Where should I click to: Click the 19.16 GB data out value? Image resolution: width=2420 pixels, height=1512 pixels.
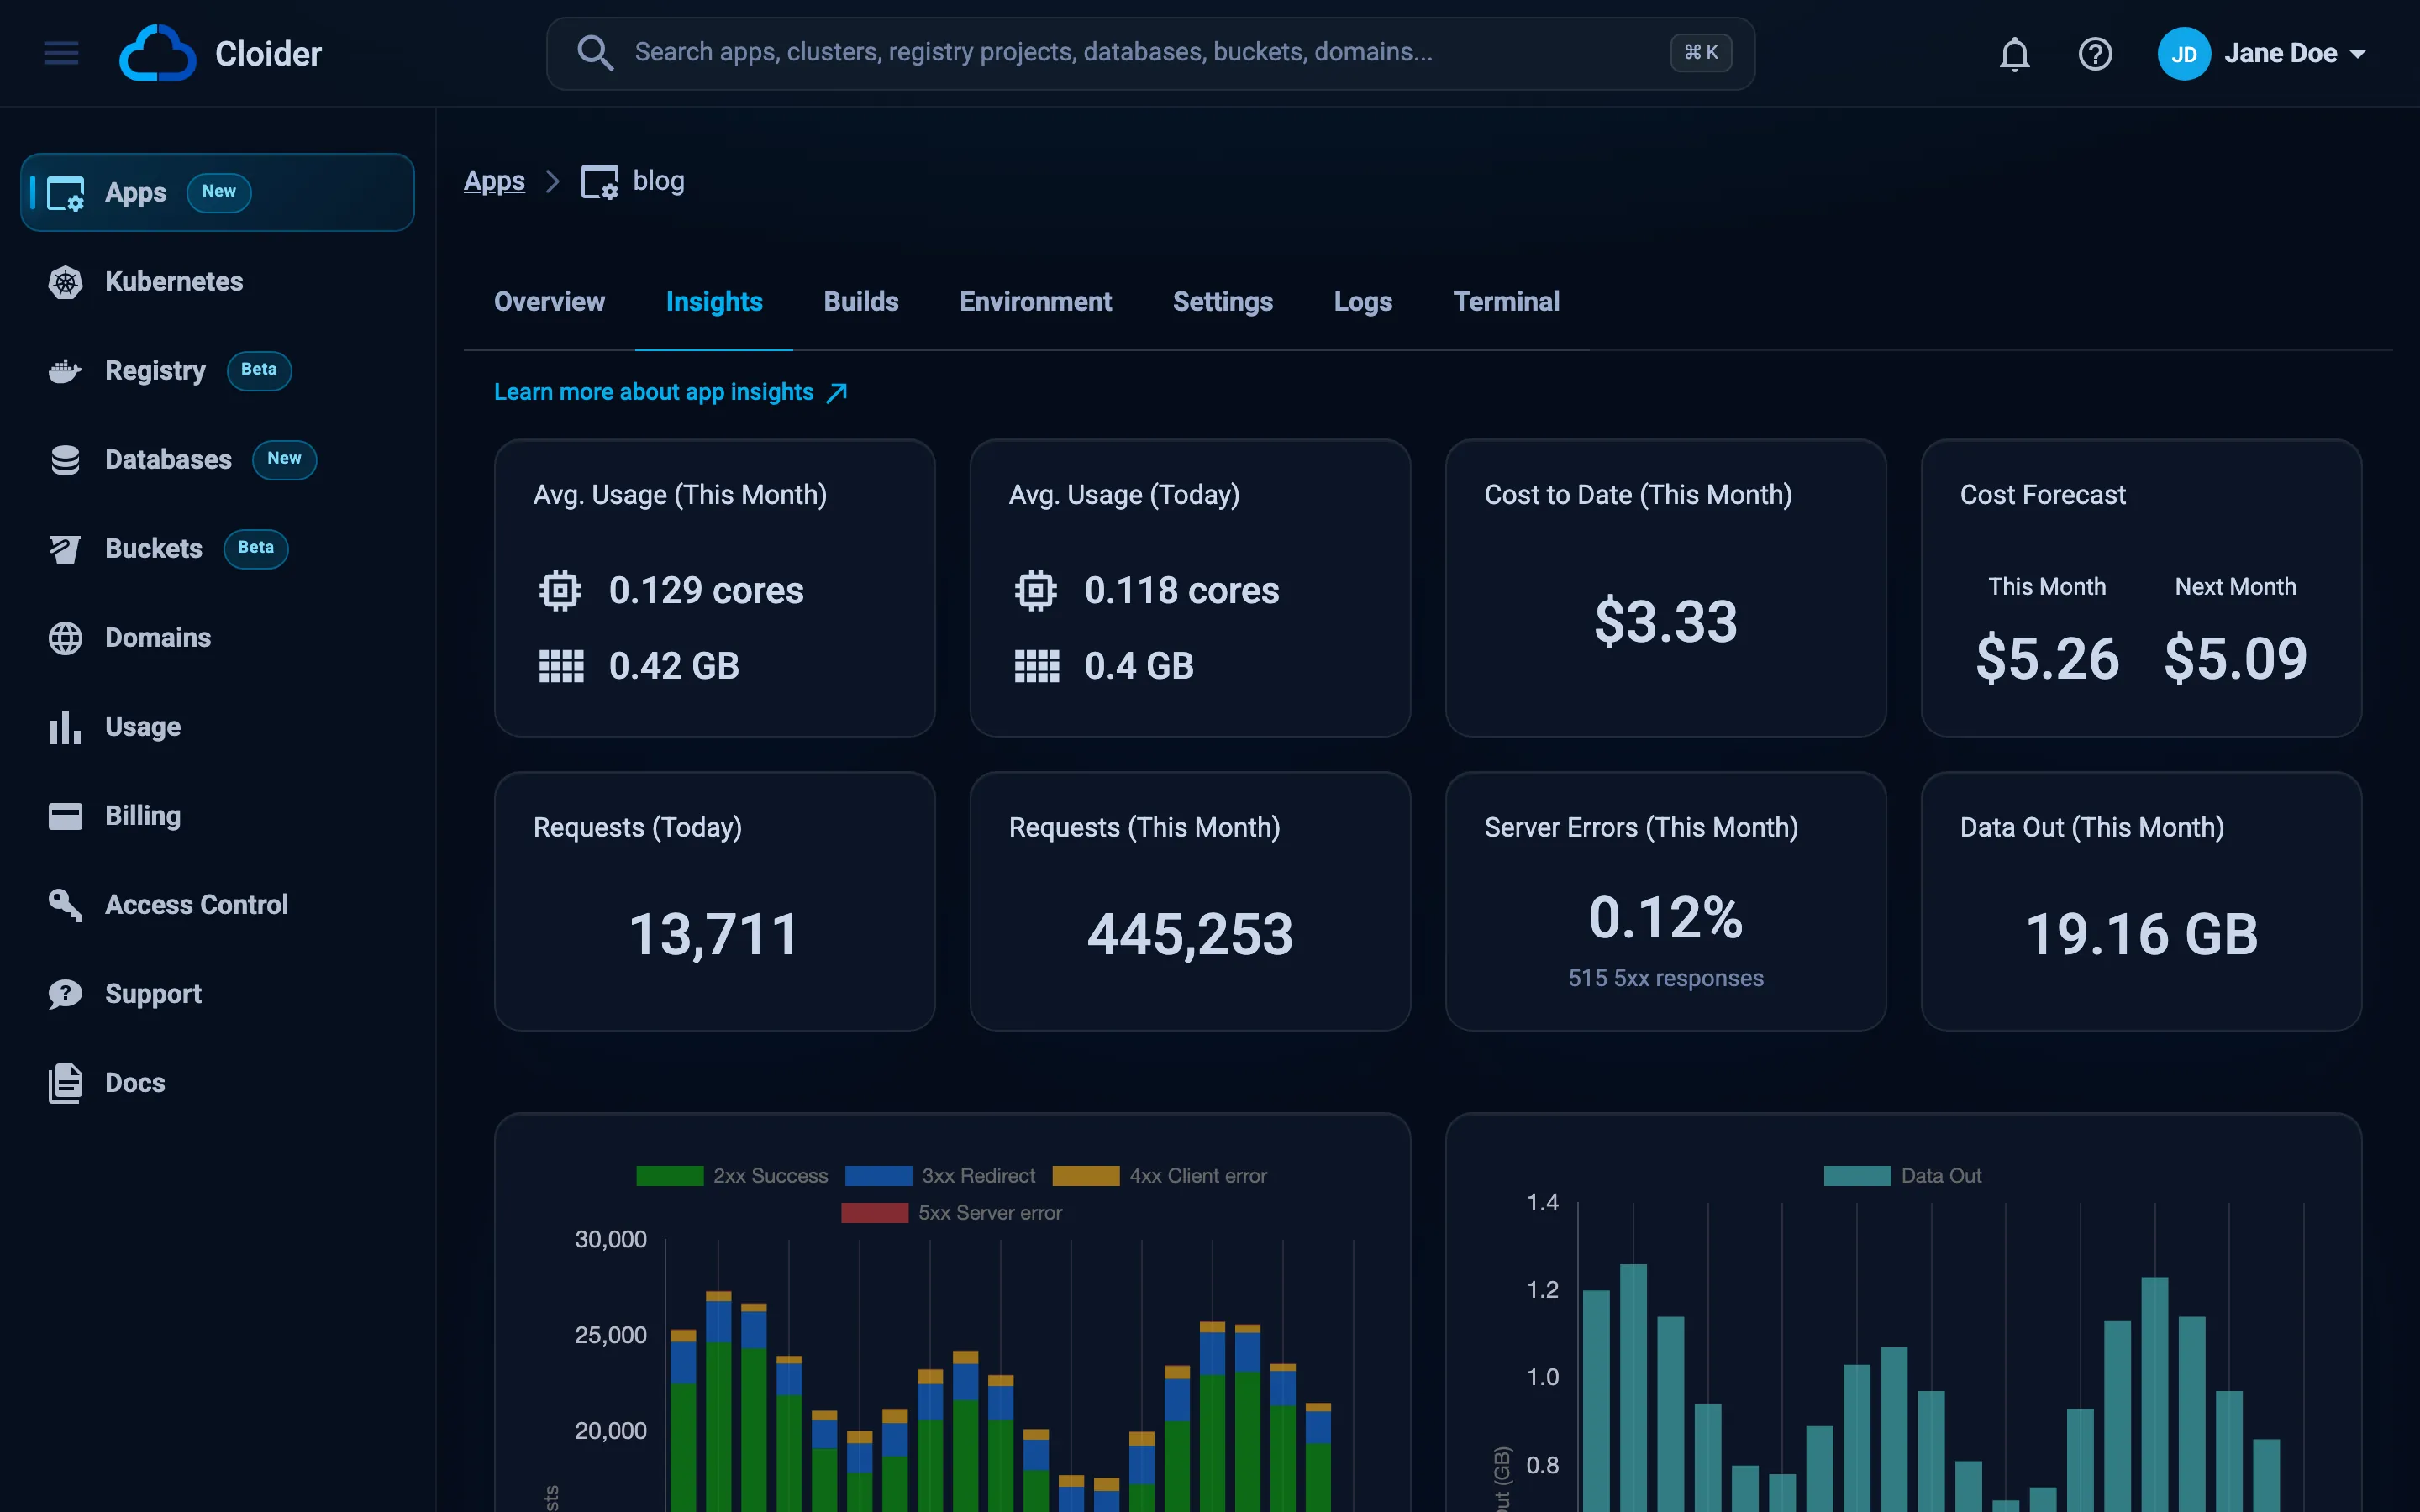2141,935
